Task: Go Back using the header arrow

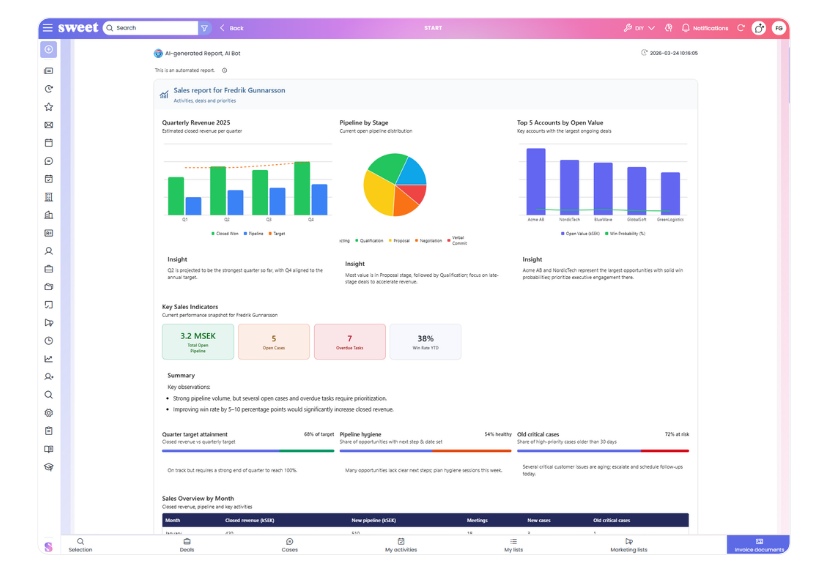Action: [231, 28]
